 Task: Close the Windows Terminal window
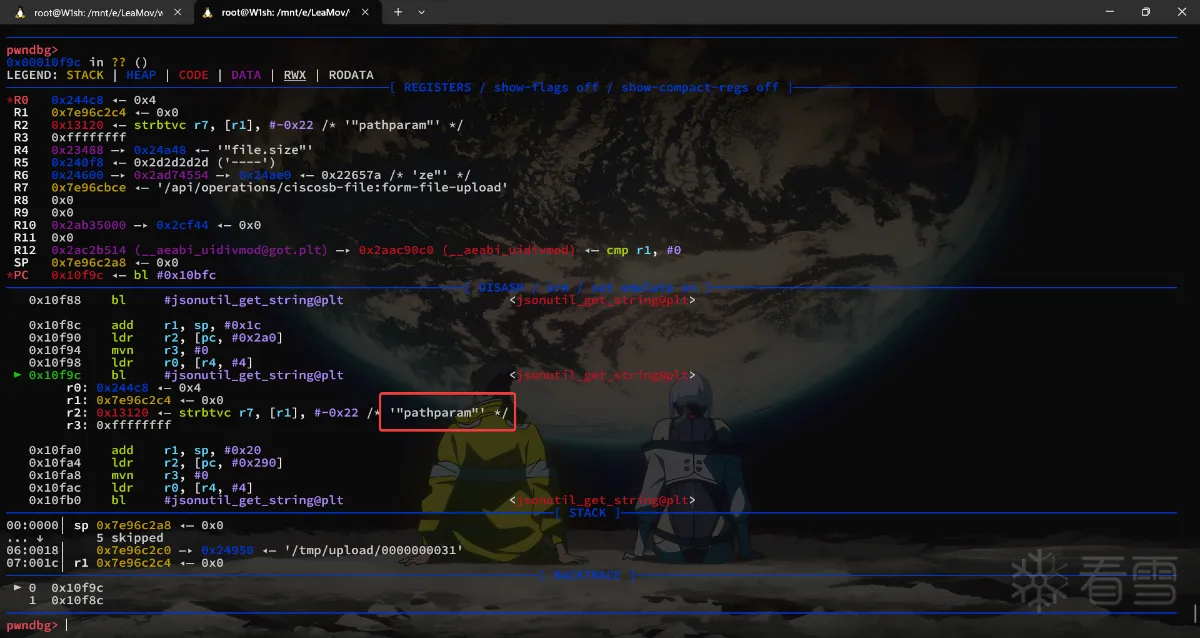(1181, 12)
